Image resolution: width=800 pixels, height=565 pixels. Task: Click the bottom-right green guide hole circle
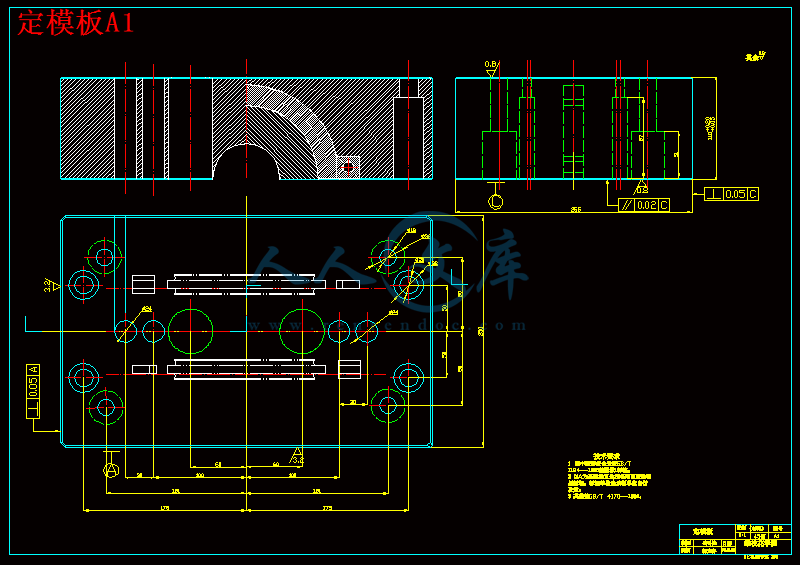387,405
